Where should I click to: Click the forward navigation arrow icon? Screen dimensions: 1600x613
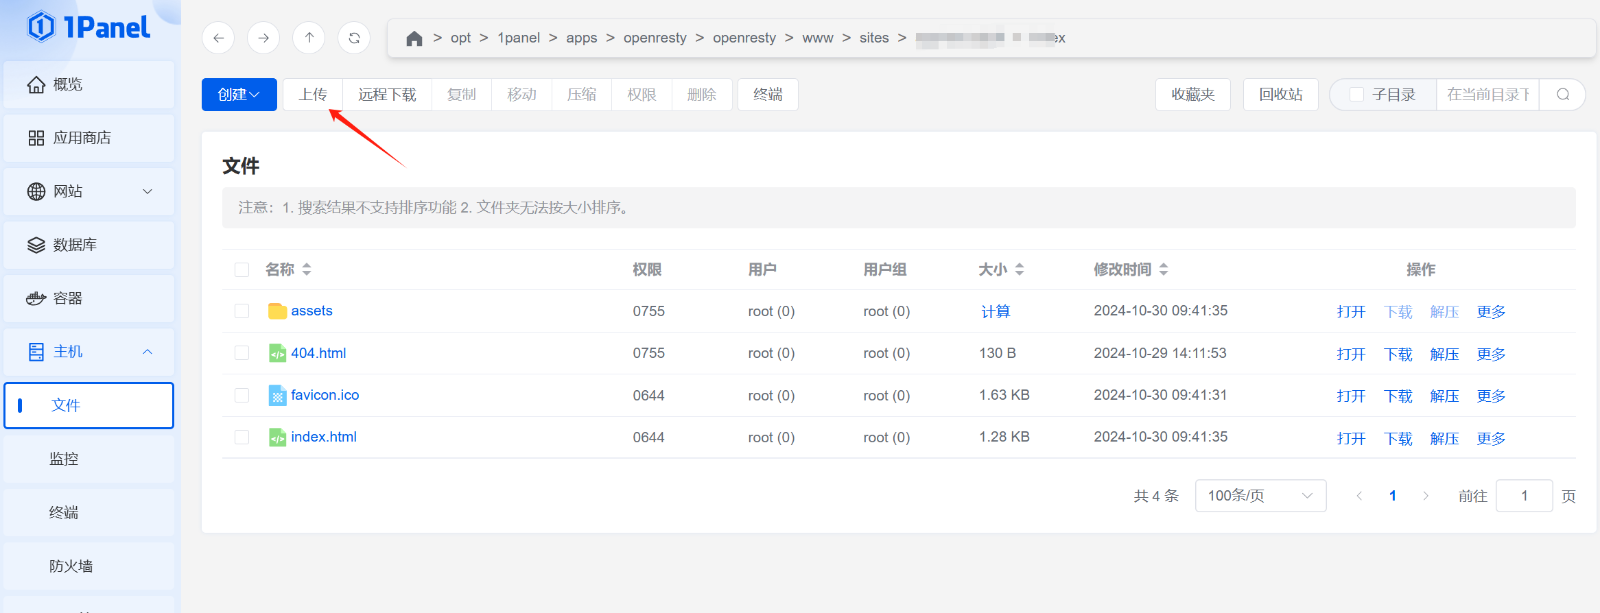click(x=263, y=38)
